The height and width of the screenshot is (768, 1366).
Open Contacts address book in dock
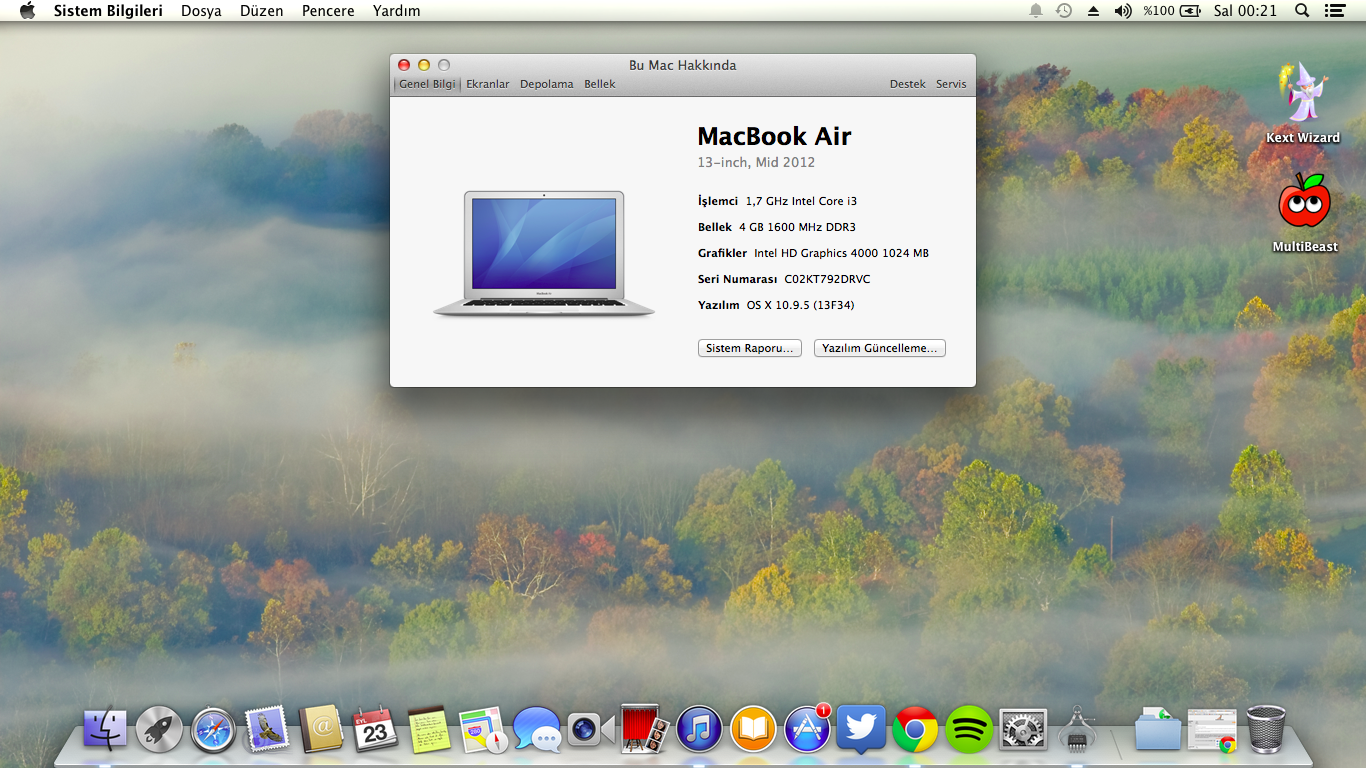321,730
